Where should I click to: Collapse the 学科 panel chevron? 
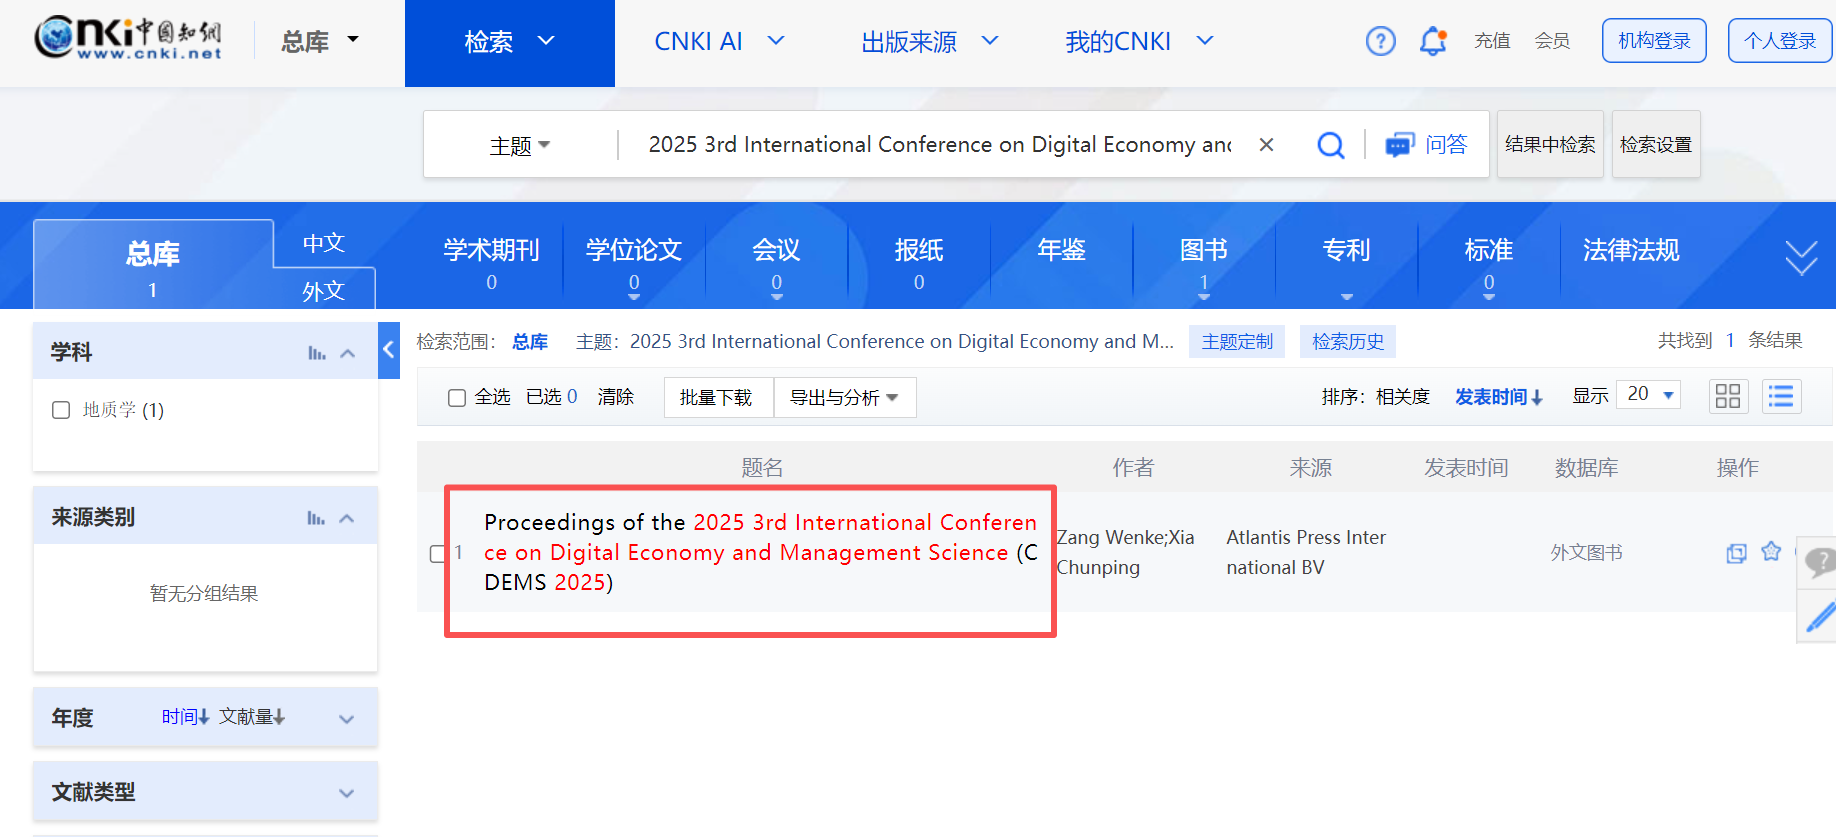click(348, 353)
